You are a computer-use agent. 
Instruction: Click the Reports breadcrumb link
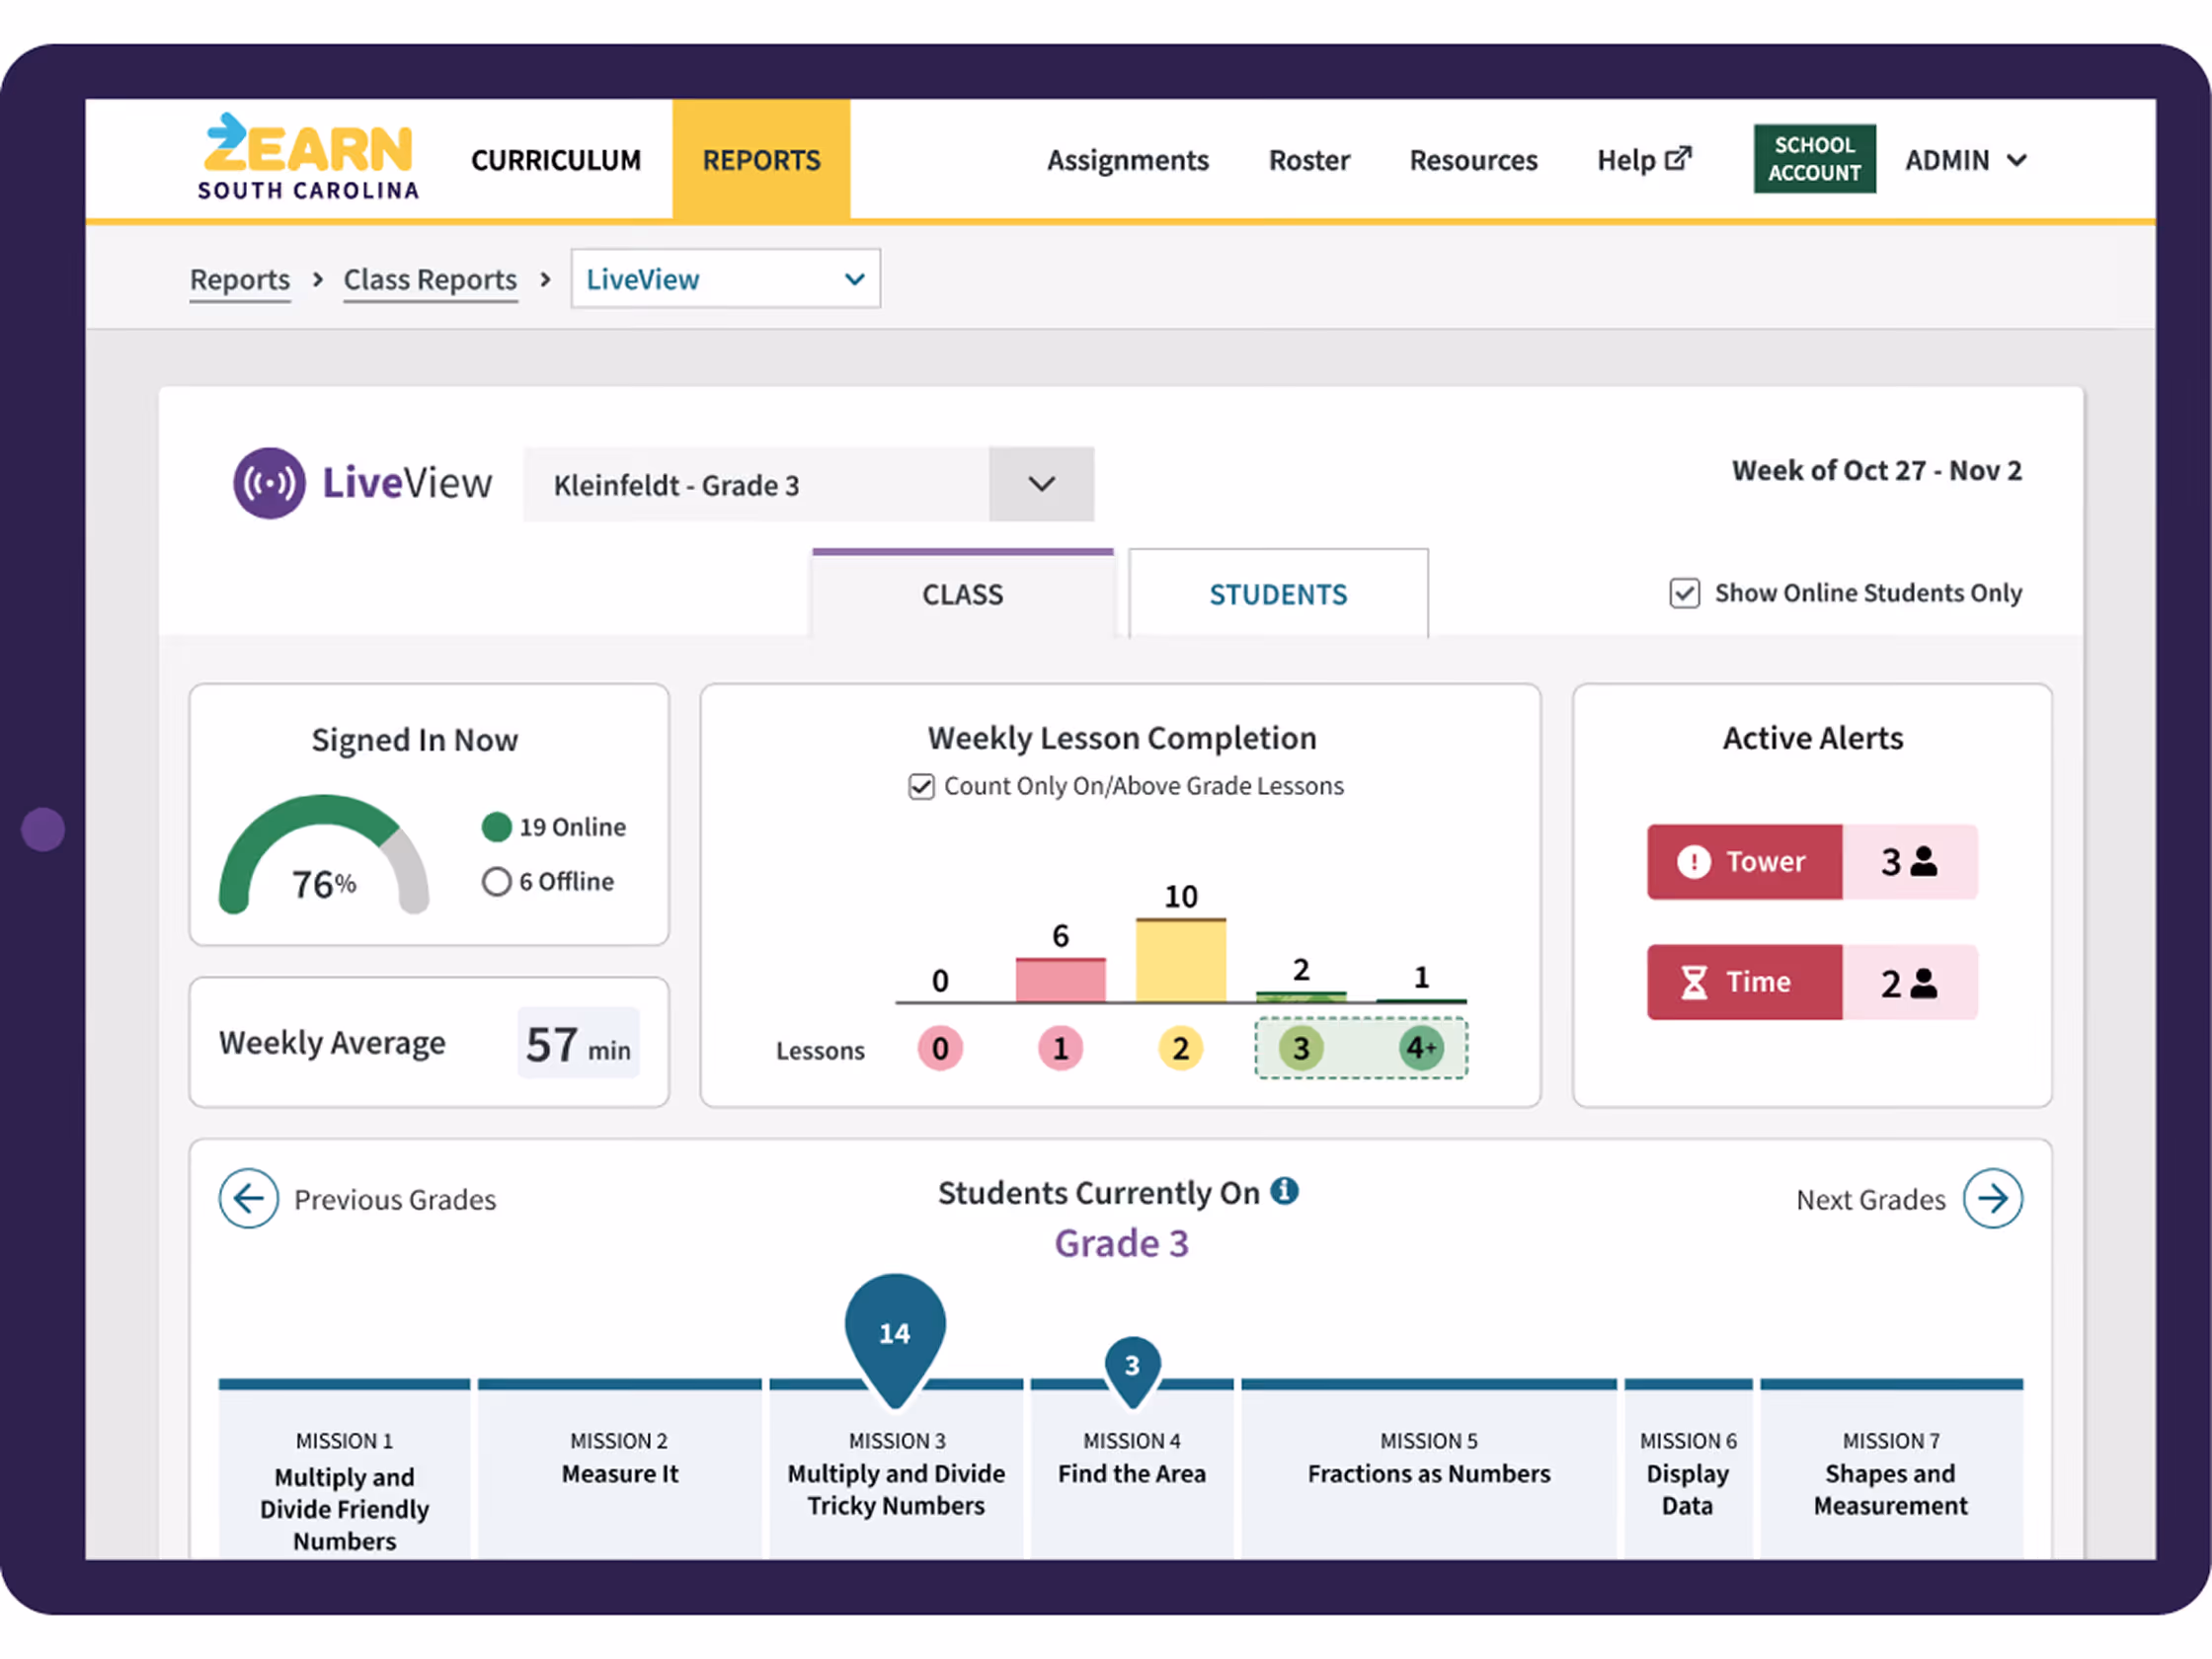(240, 280)
